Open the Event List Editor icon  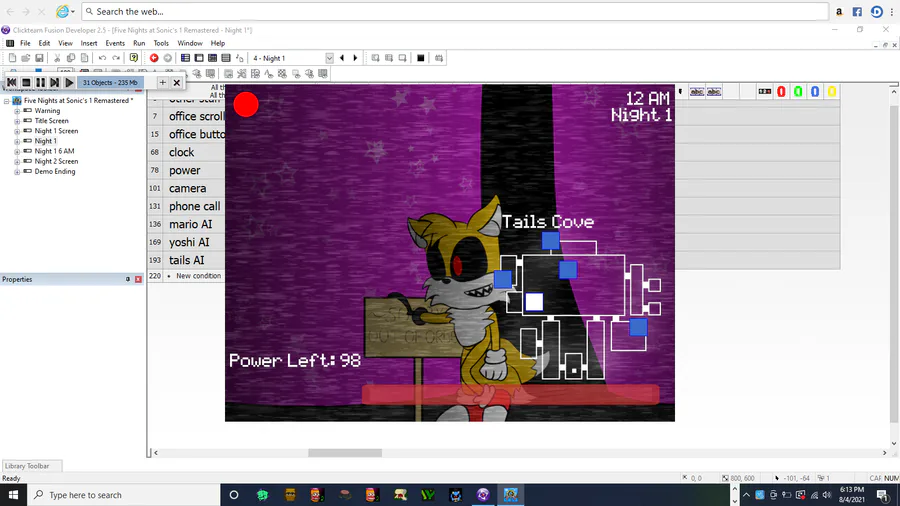(226, 58)
